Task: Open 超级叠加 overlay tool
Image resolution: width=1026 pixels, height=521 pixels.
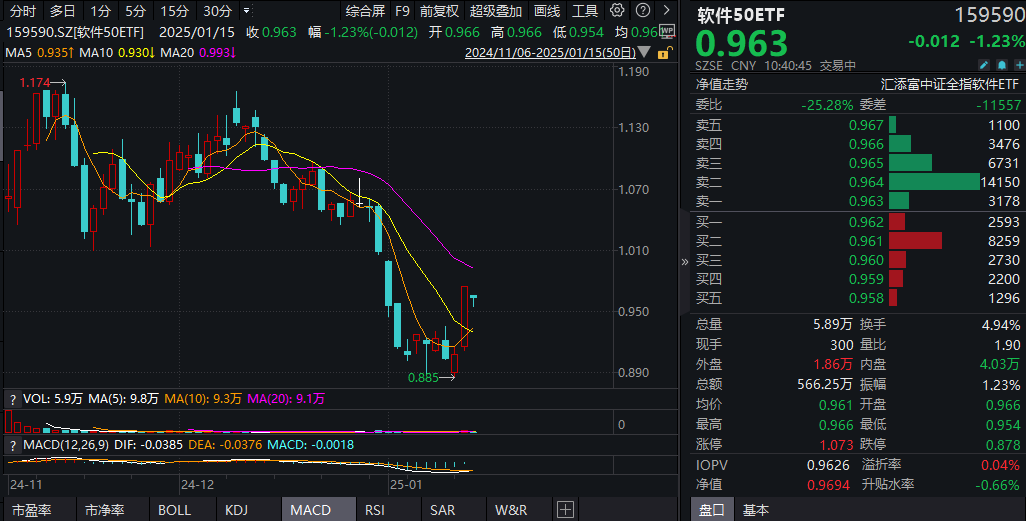Action: point(496,11)
